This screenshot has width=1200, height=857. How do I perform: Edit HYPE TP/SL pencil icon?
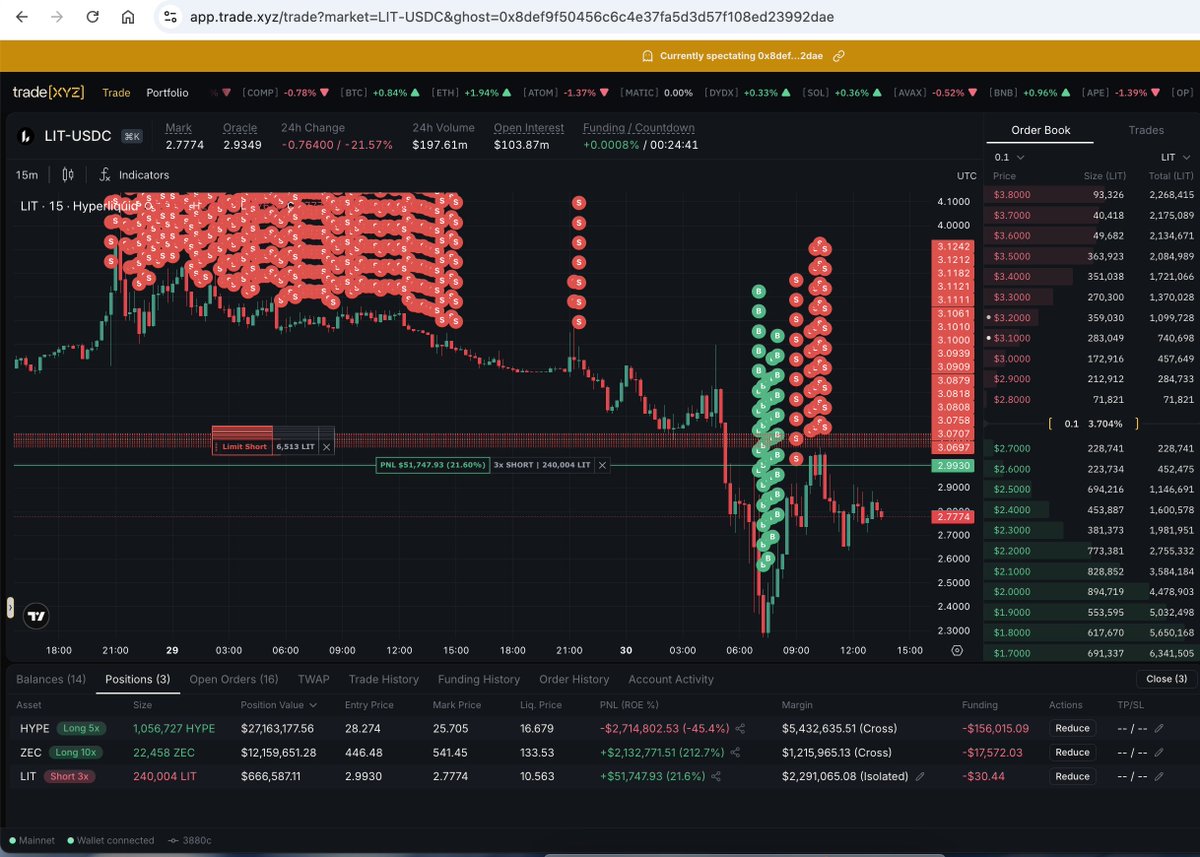tap(1159, 729)
